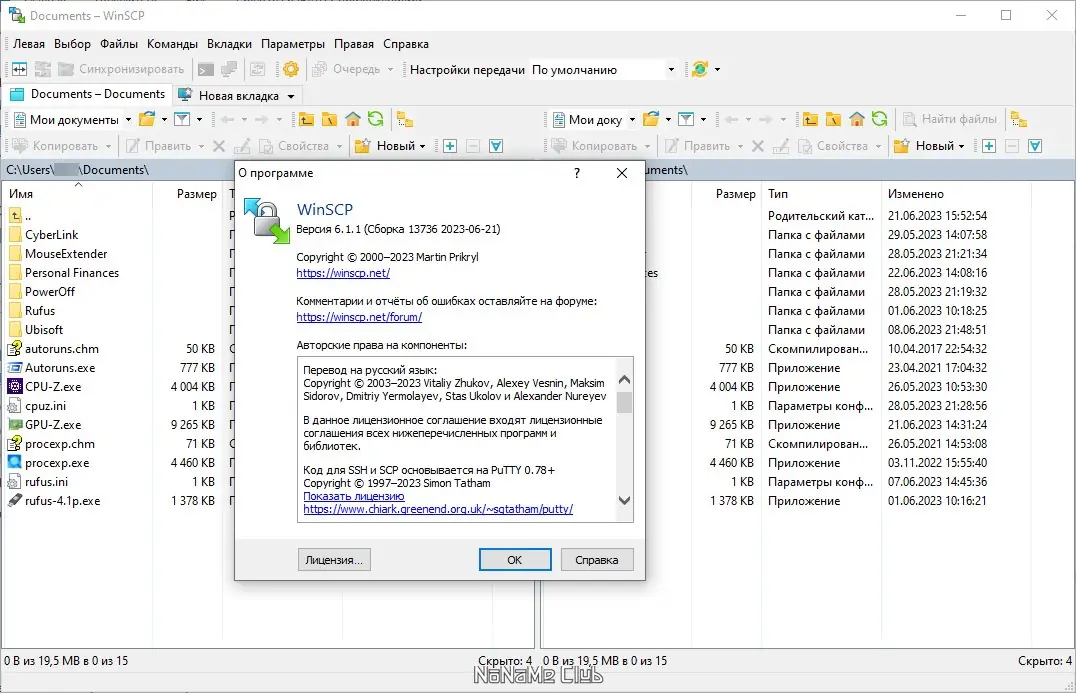This screenshot has height=693, width=1076.
Task: Expand transfer settings 'По умолчанию' dropdown
Action: point(671,69)
